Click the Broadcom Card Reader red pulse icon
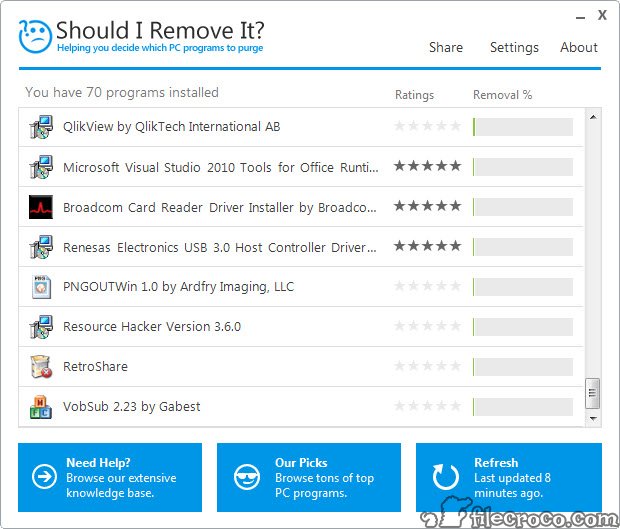 click(x=41, y=207)
